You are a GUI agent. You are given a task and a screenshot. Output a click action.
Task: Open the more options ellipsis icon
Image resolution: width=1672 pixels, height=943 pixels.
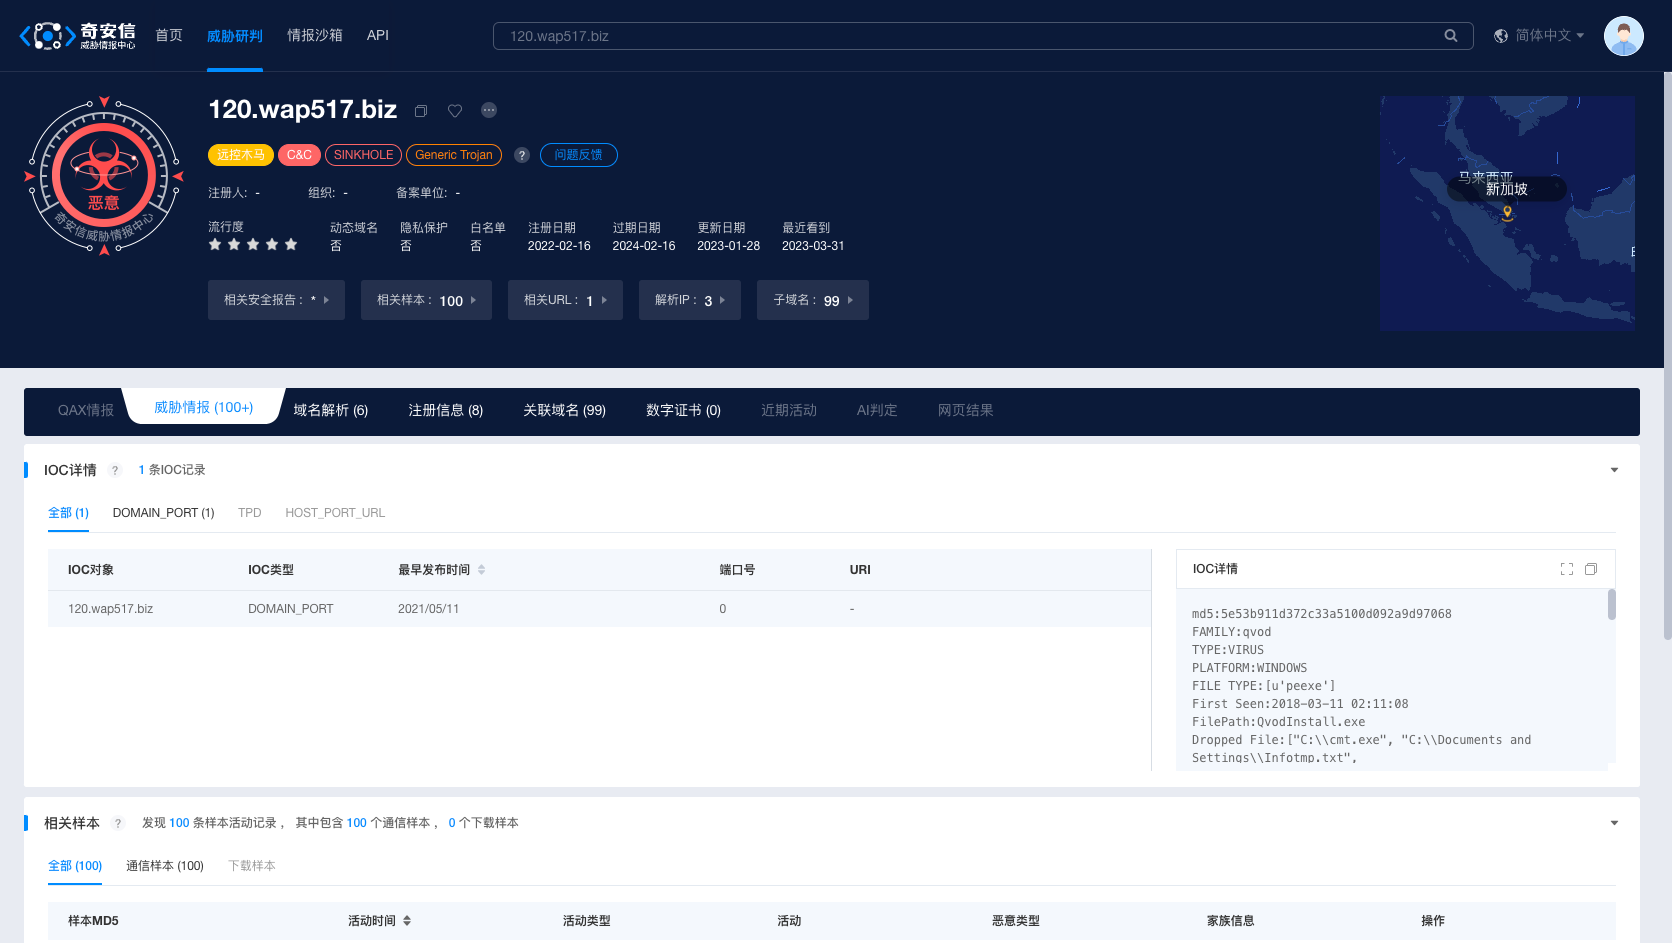[489, 110]
